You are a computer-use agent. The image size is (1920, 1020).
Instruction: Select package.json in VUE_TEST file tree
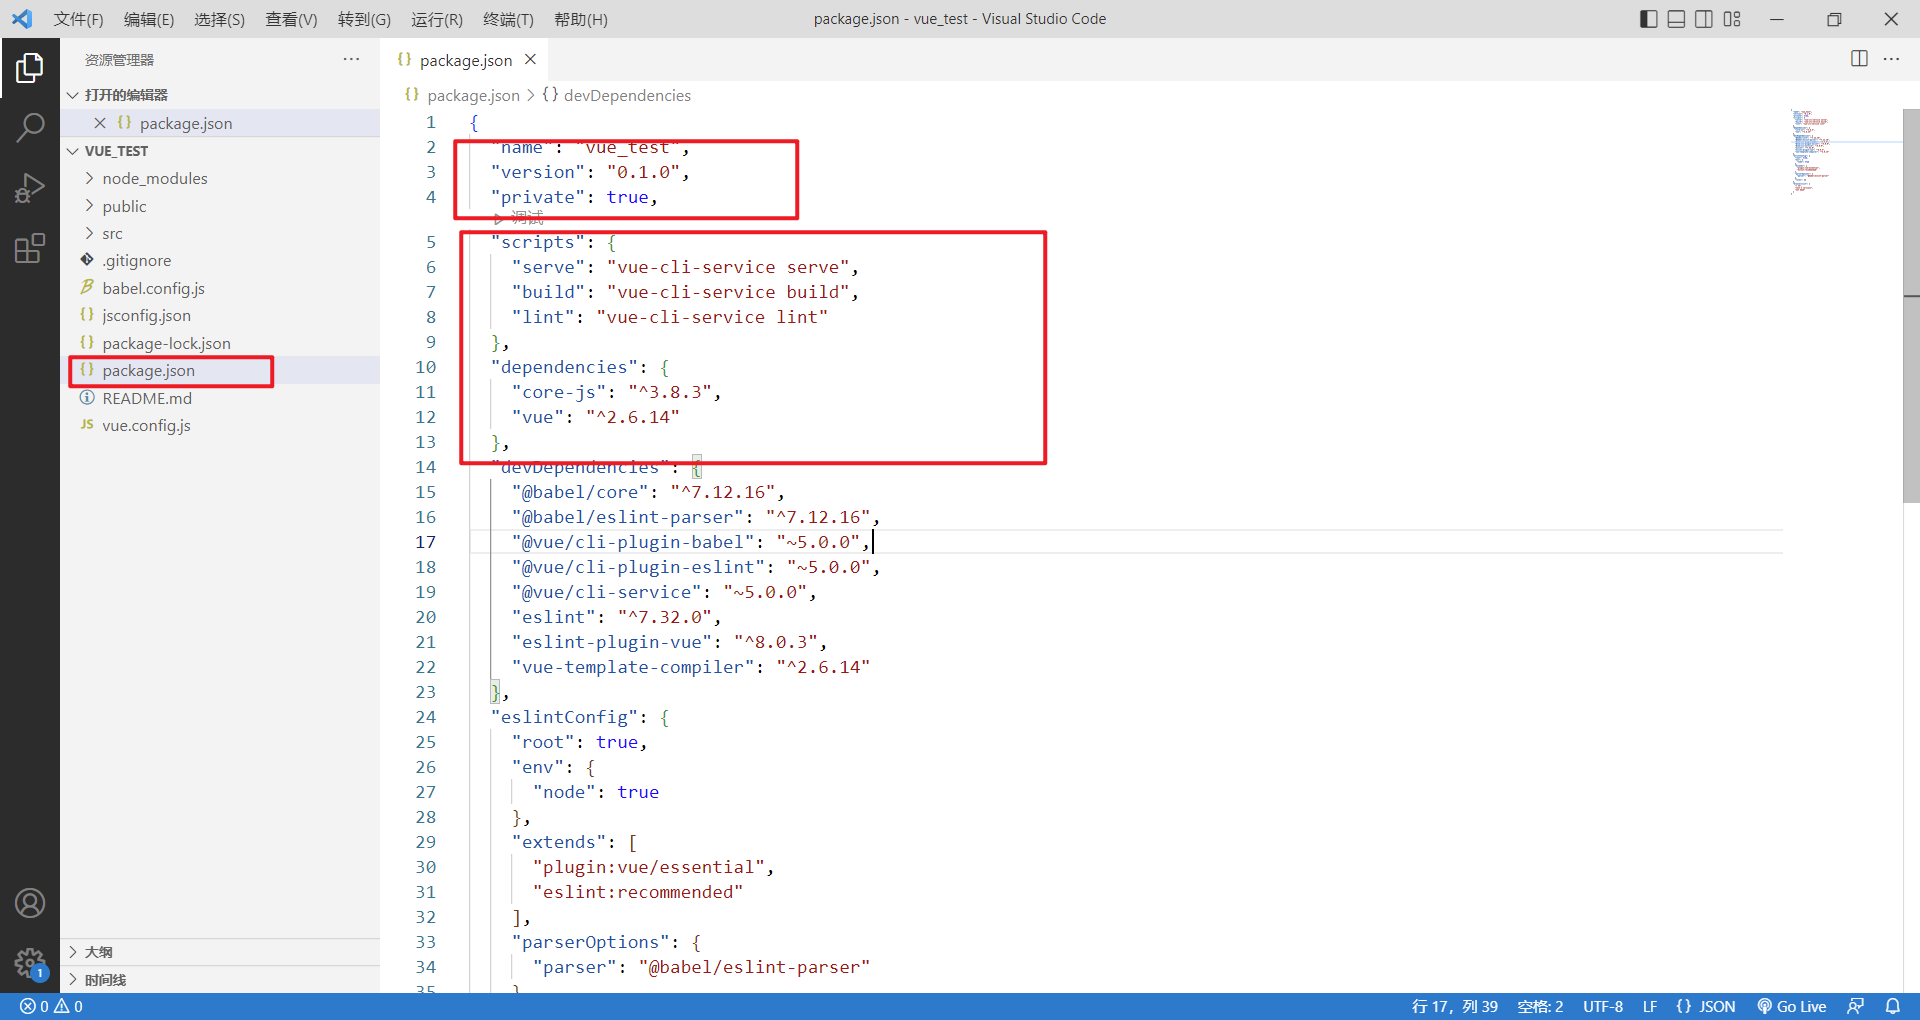[220, 370]
